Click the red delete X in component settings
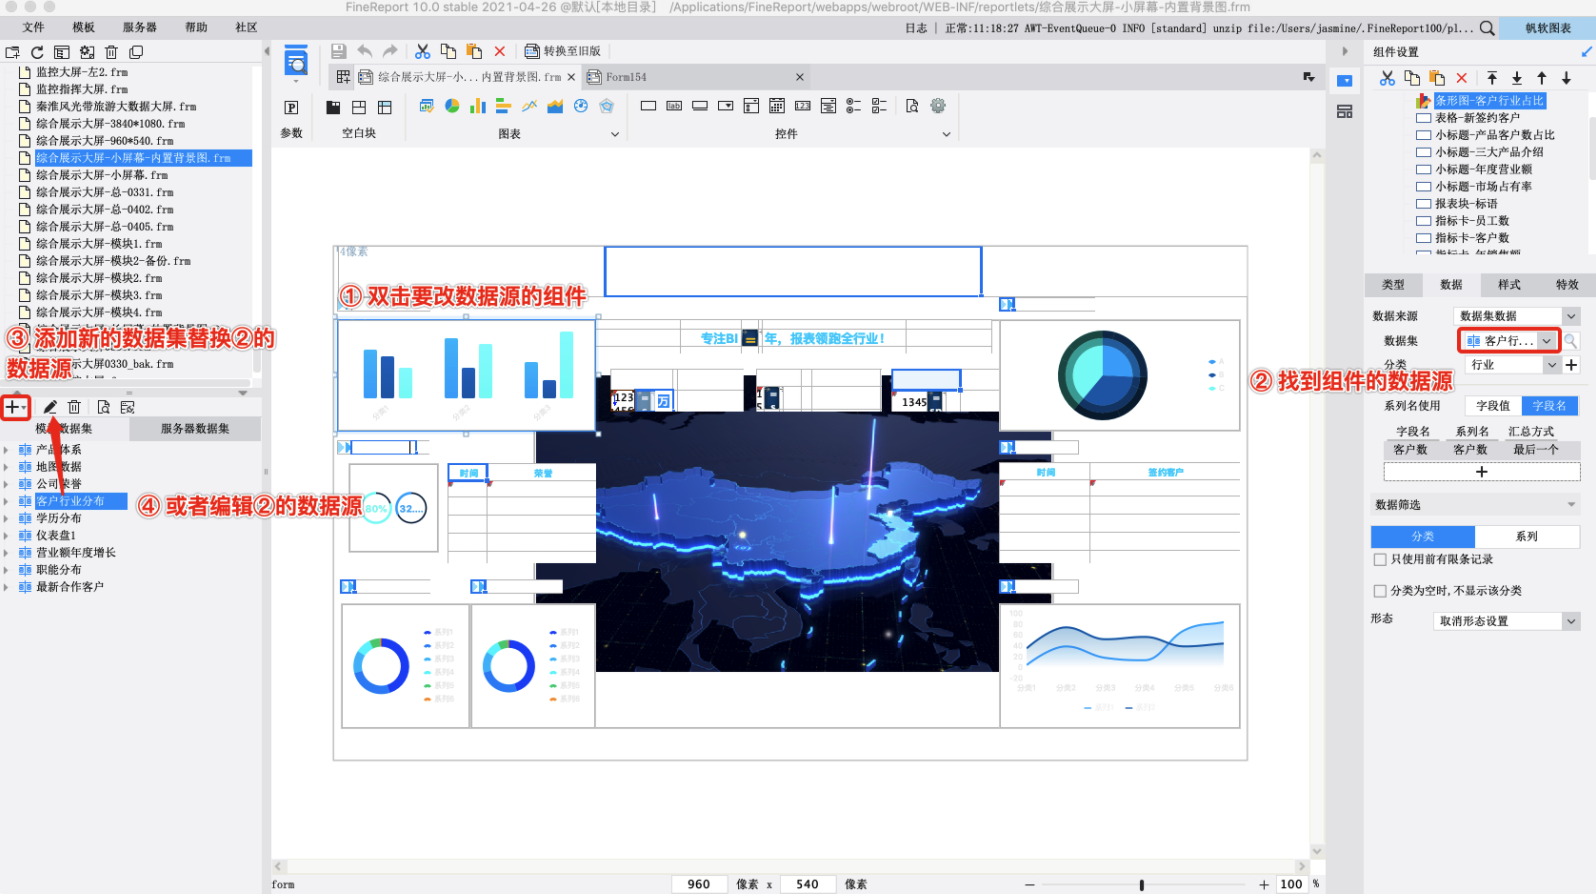This screenshot has width=1596, height=896. 1462,78
